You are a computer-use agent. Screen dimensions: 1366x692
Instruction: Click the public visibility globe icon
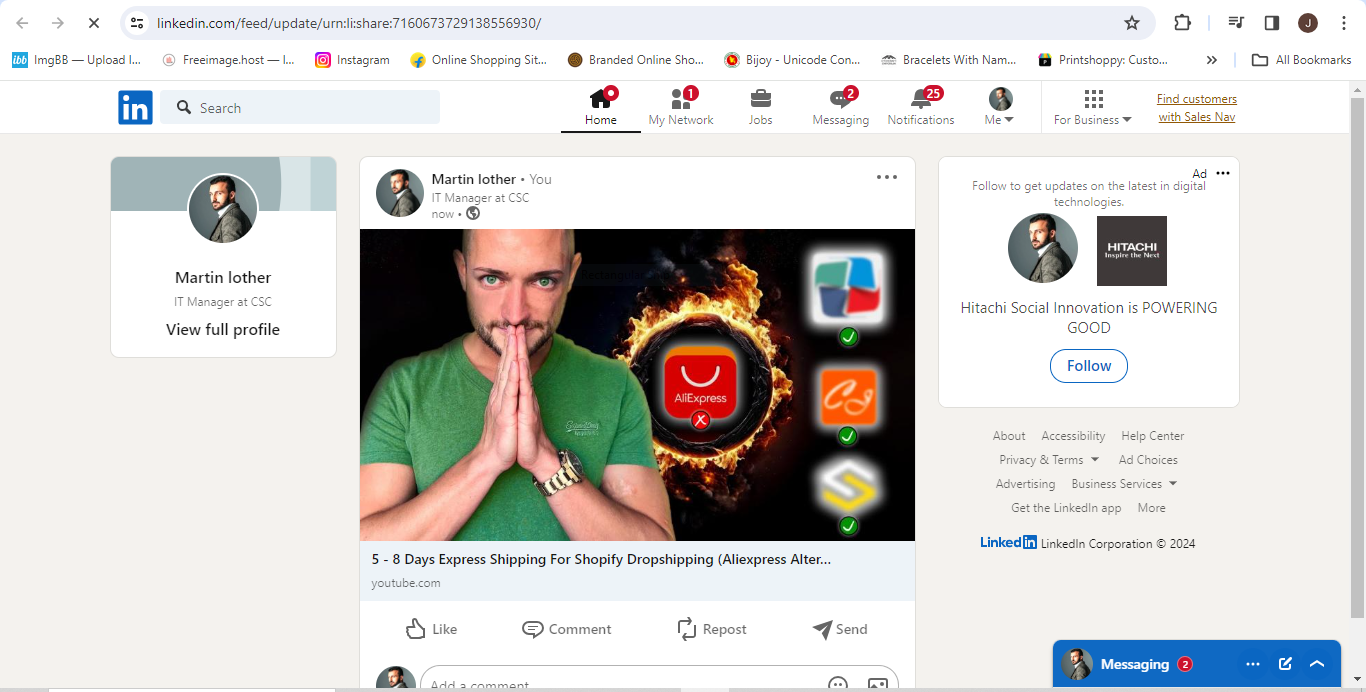click(473, 213)
